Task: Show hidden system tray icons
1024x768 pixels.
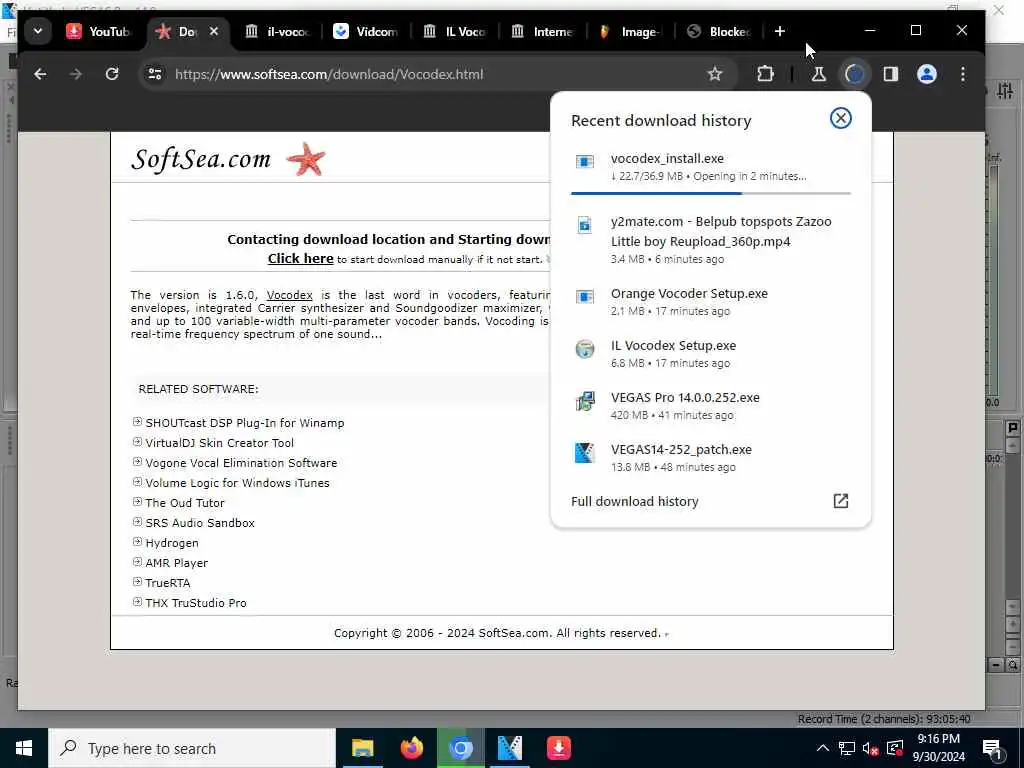Action: [823, 748]
